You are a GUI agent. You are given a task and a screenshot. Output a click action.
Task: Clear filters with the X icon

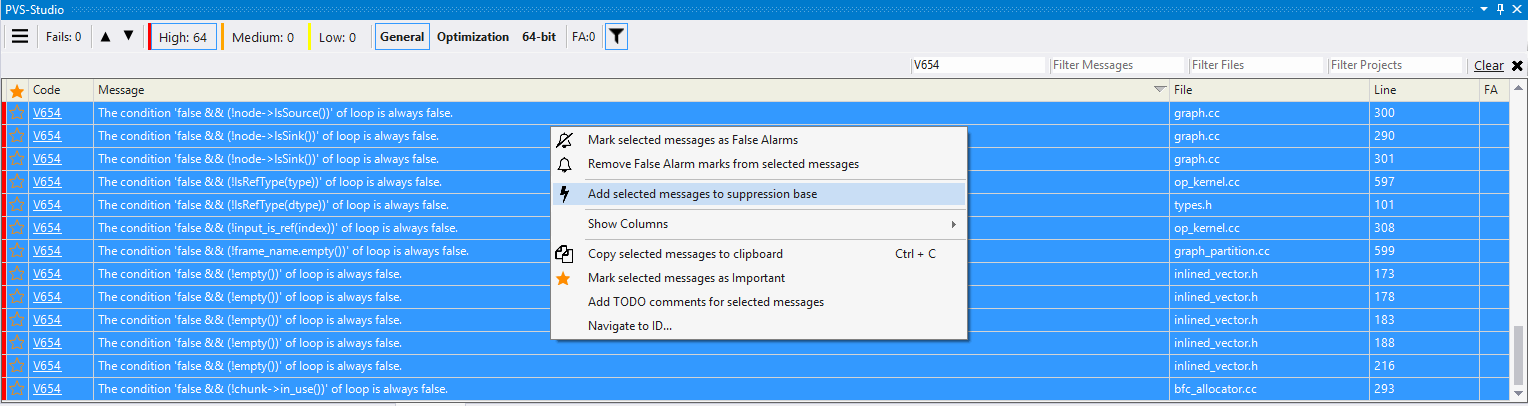coord(1517,66)
